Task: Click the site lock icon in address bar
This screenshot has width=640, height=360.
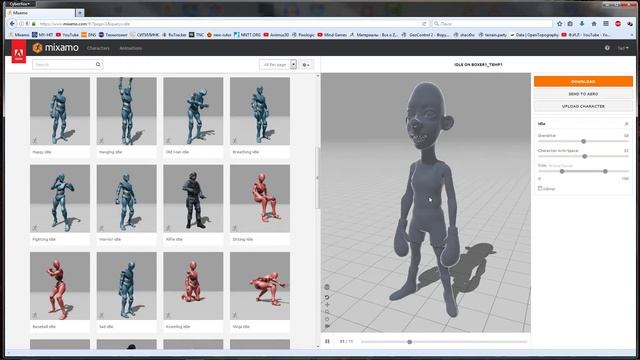Action: 34,24
